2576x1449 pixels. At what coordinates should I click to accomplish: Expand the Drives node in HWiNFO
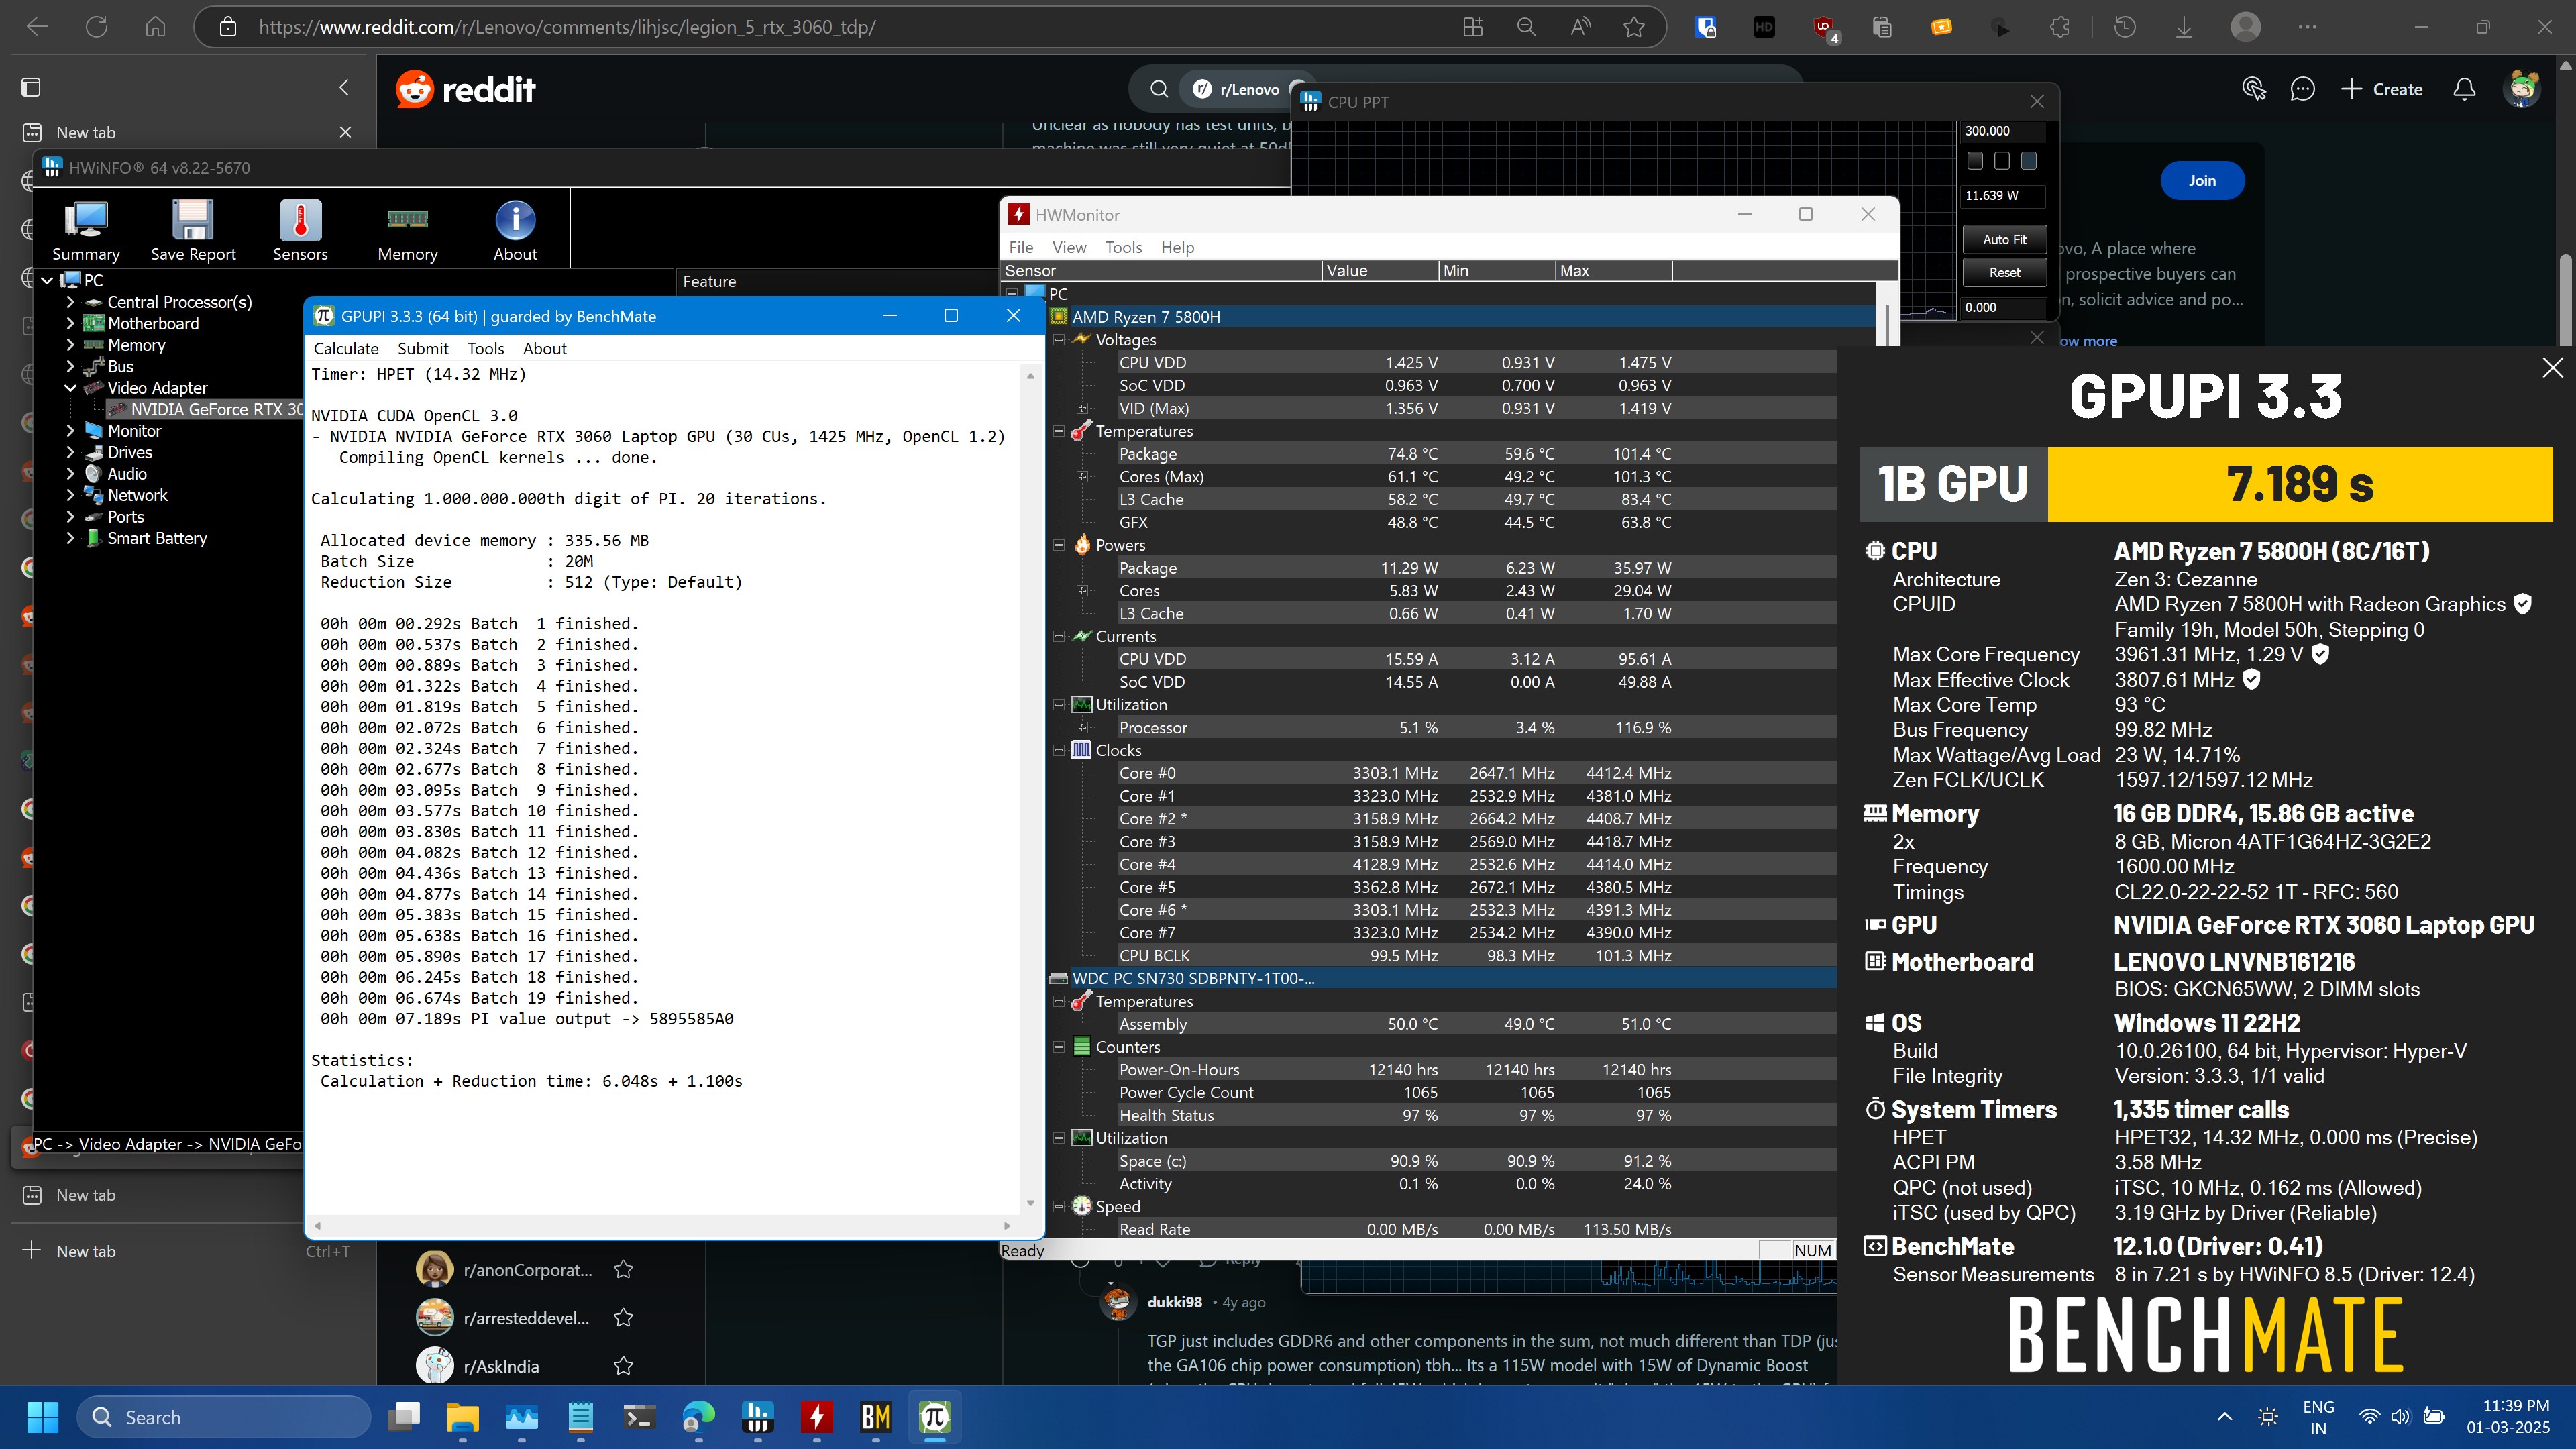(70, 452)
